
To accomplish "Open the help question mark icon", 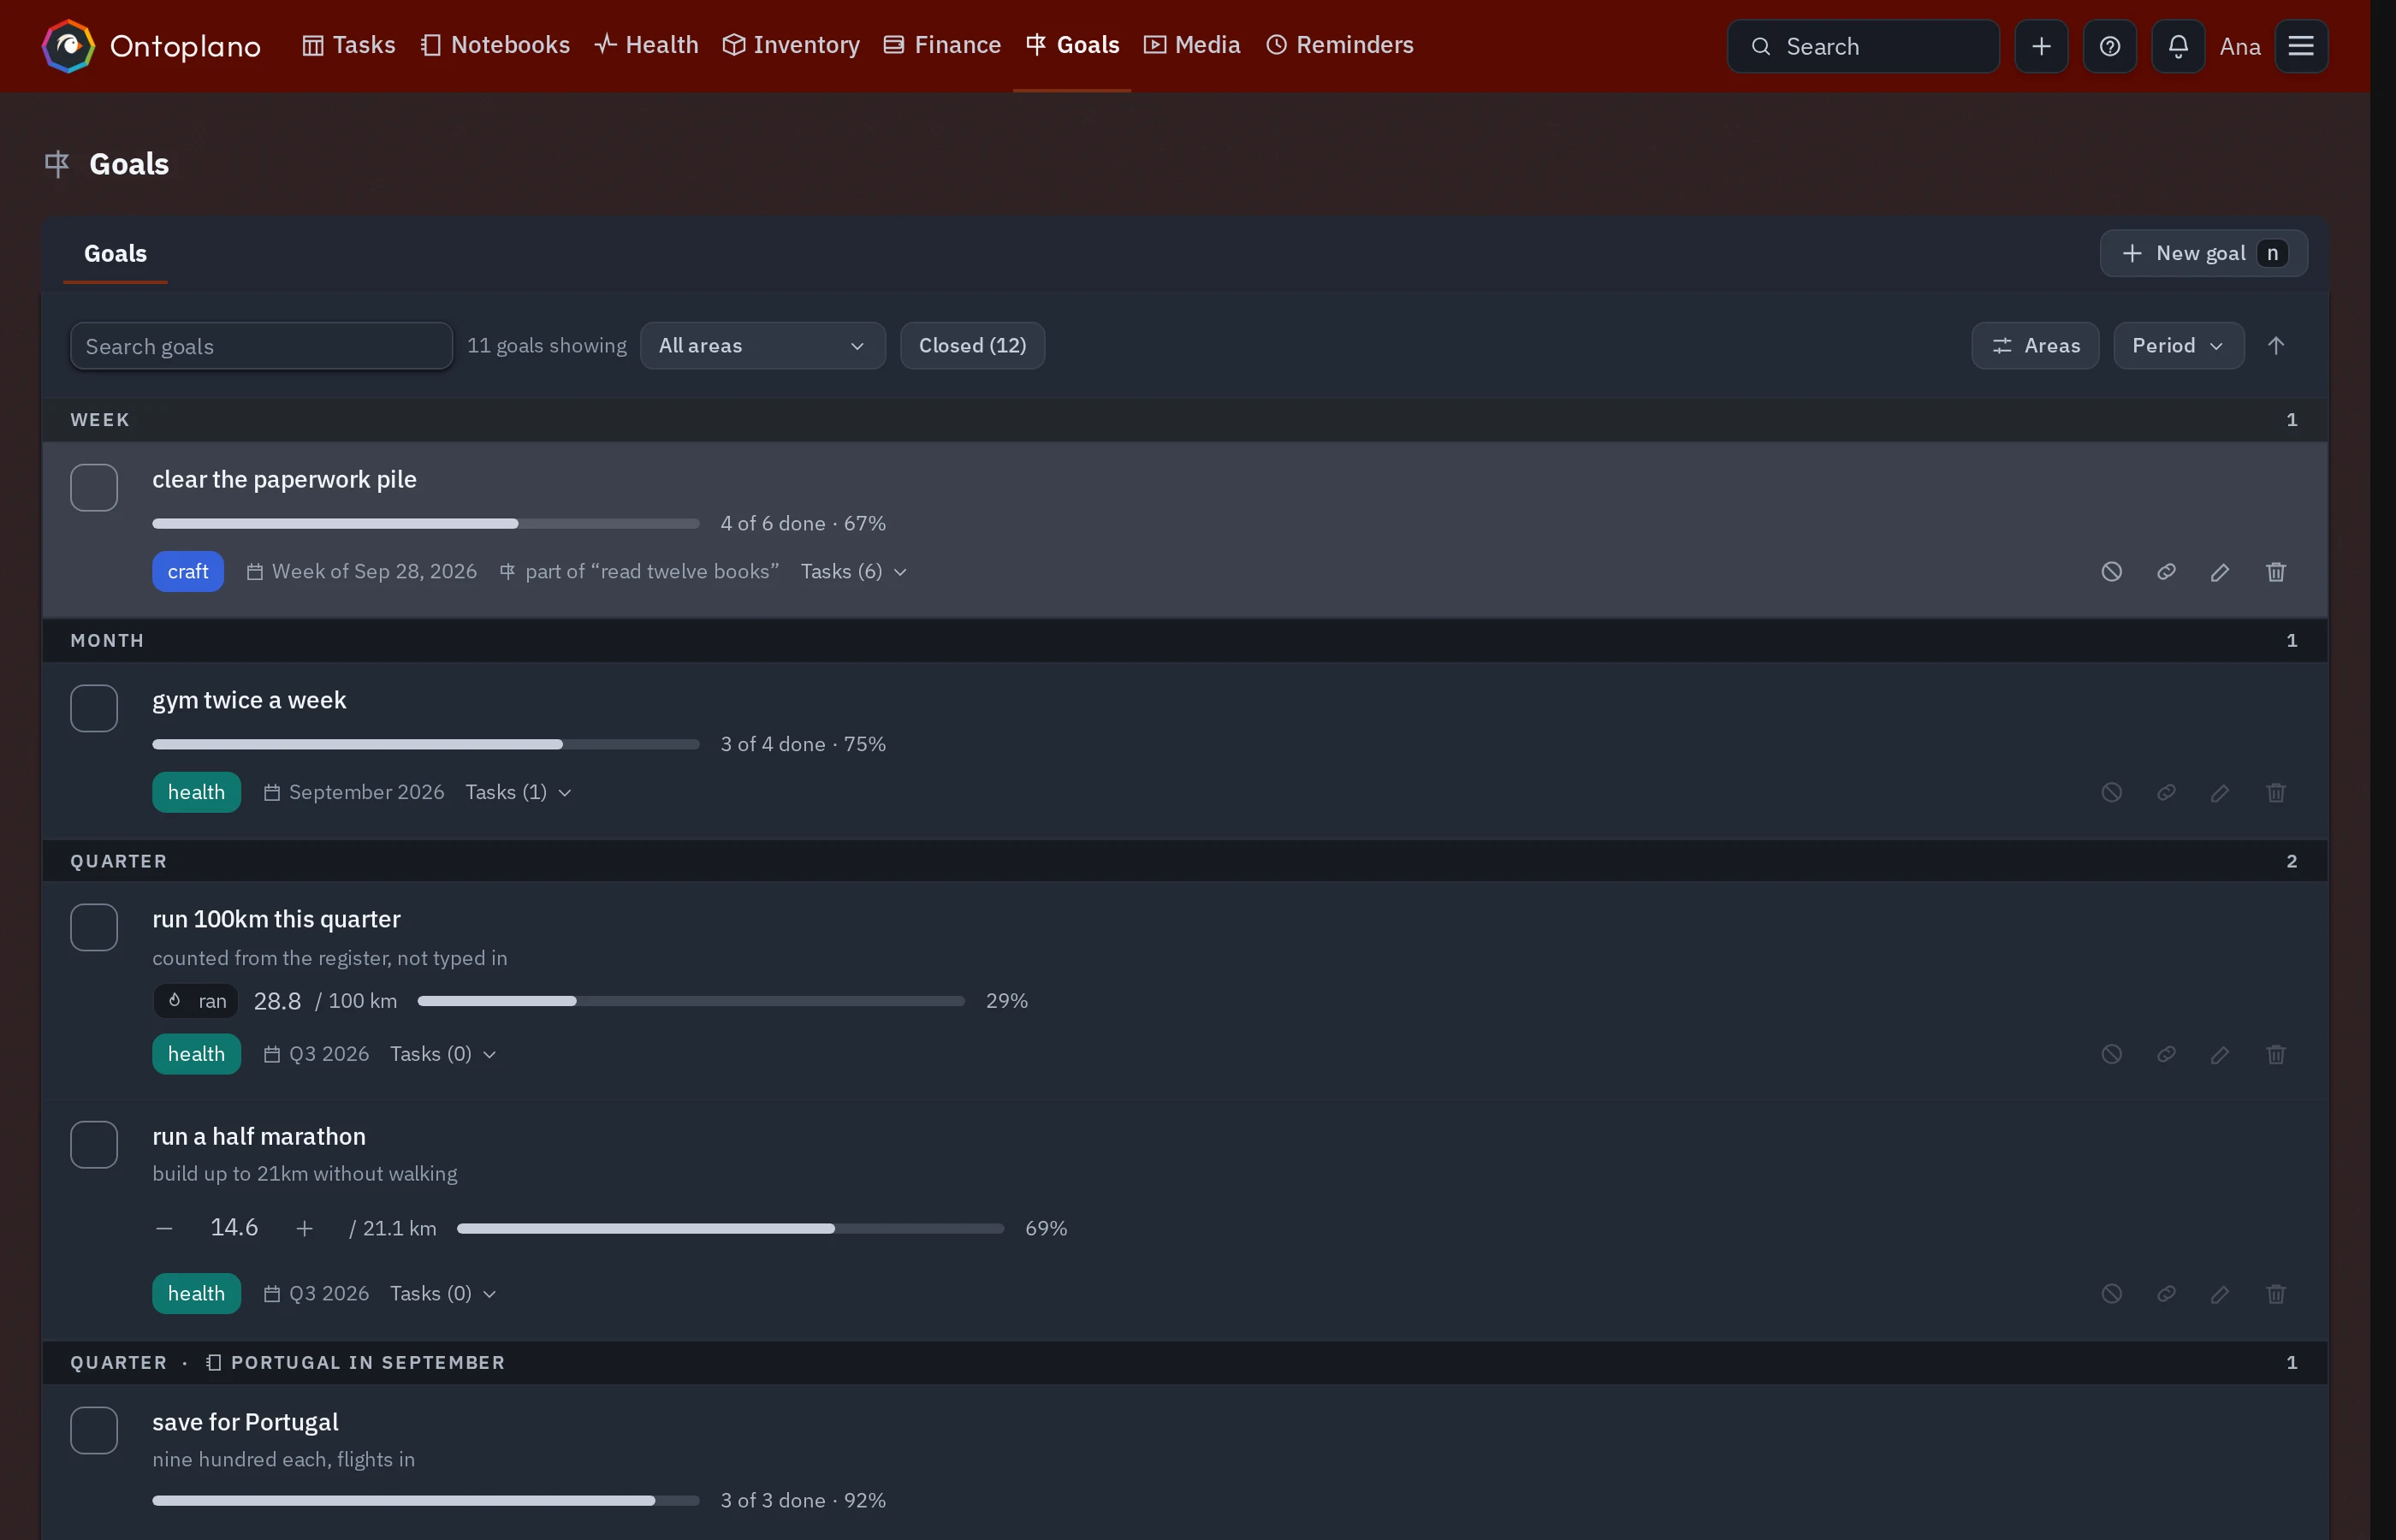I will (x=2109, y=46).
